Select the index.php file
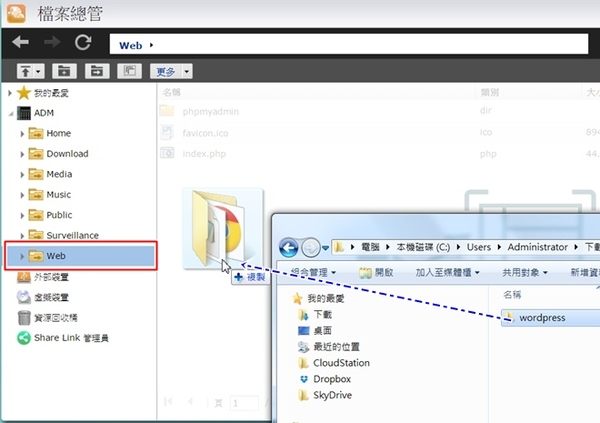 click(x=192, y=154)
